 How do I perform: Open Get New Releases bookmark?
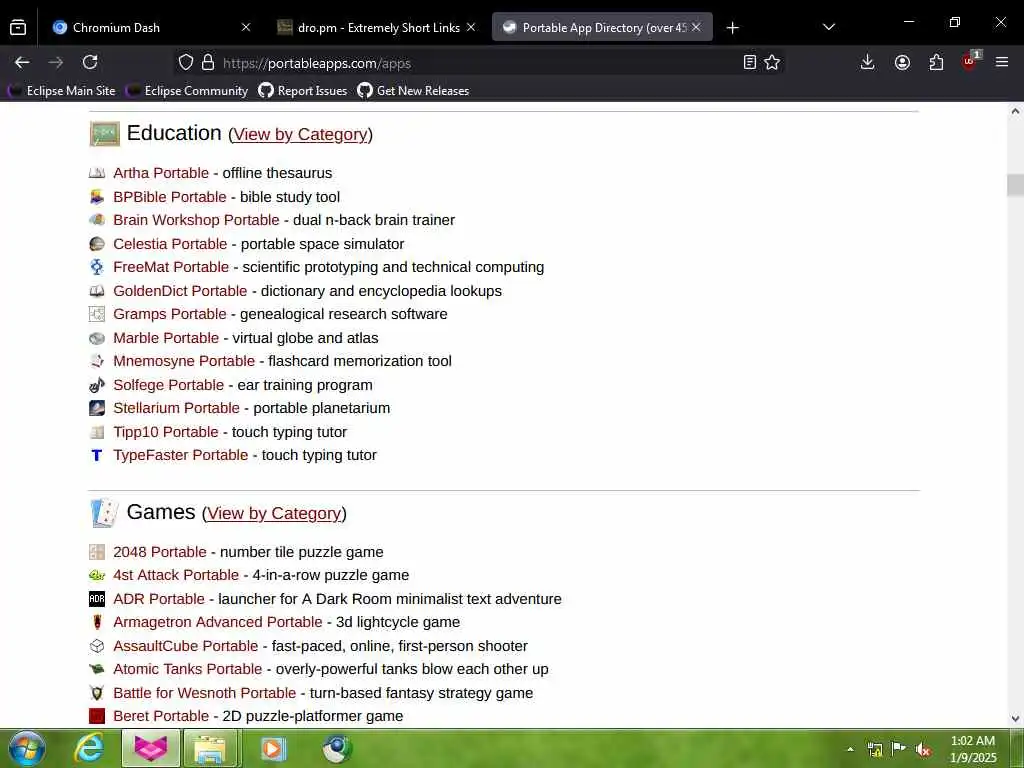413,91
